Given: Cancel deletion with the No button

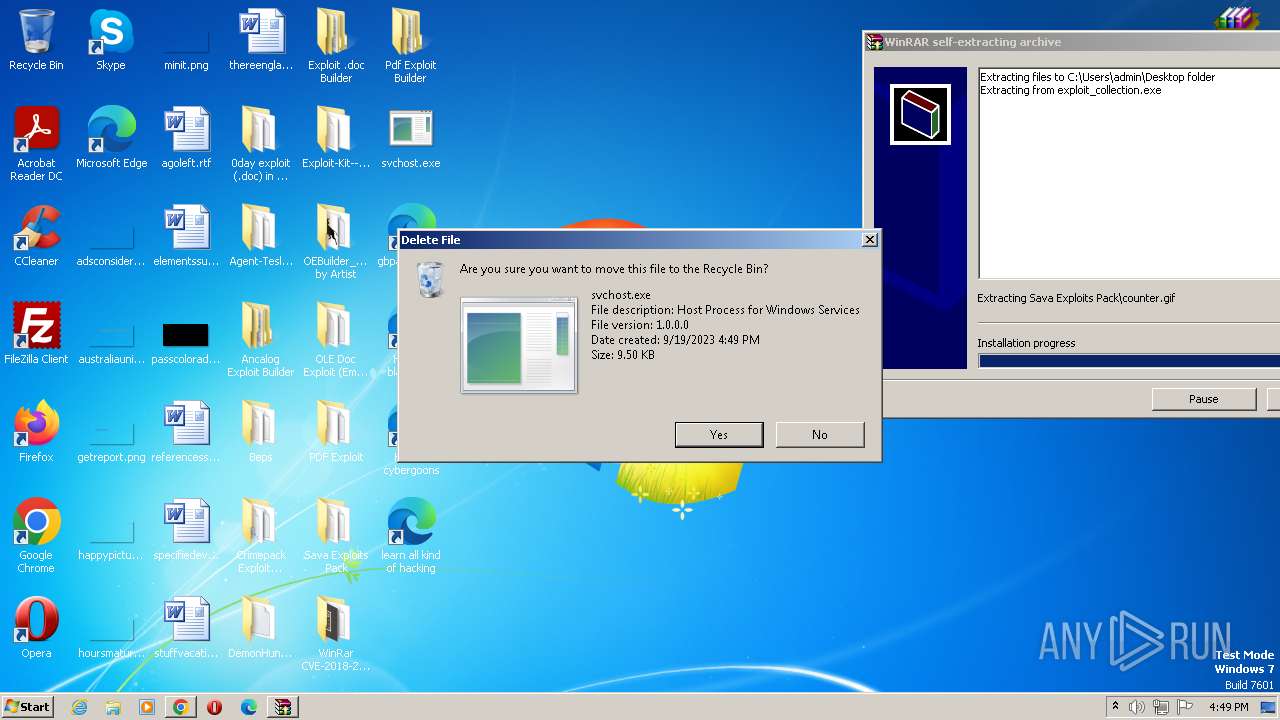Looking at the screenshot, I should point(820,434).
